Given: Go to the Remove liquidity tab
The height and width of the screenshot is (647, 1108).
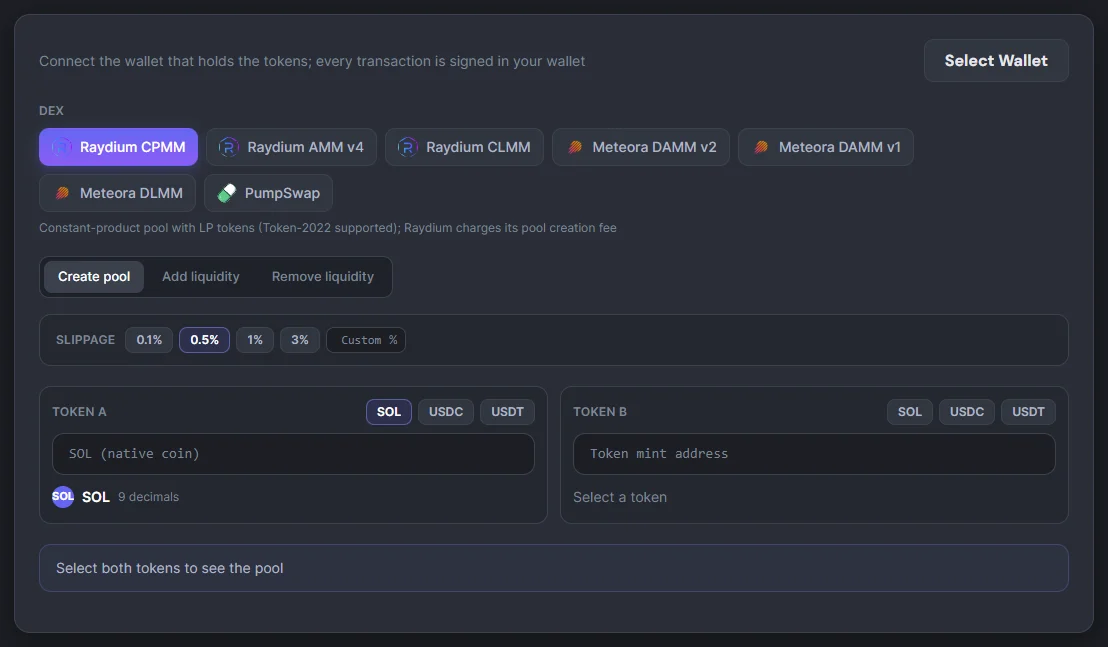Looking at the screenshot, I should click(323, 277).
